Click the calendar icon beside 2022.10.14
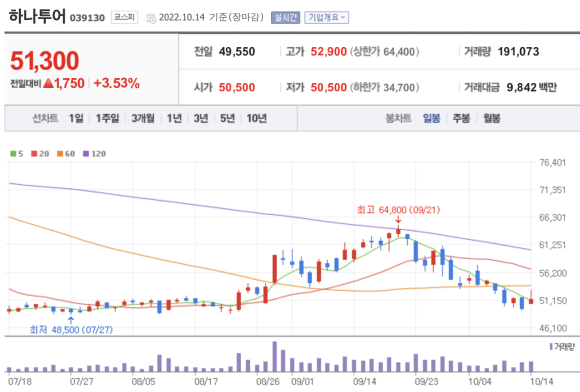 tap(151, 18)
